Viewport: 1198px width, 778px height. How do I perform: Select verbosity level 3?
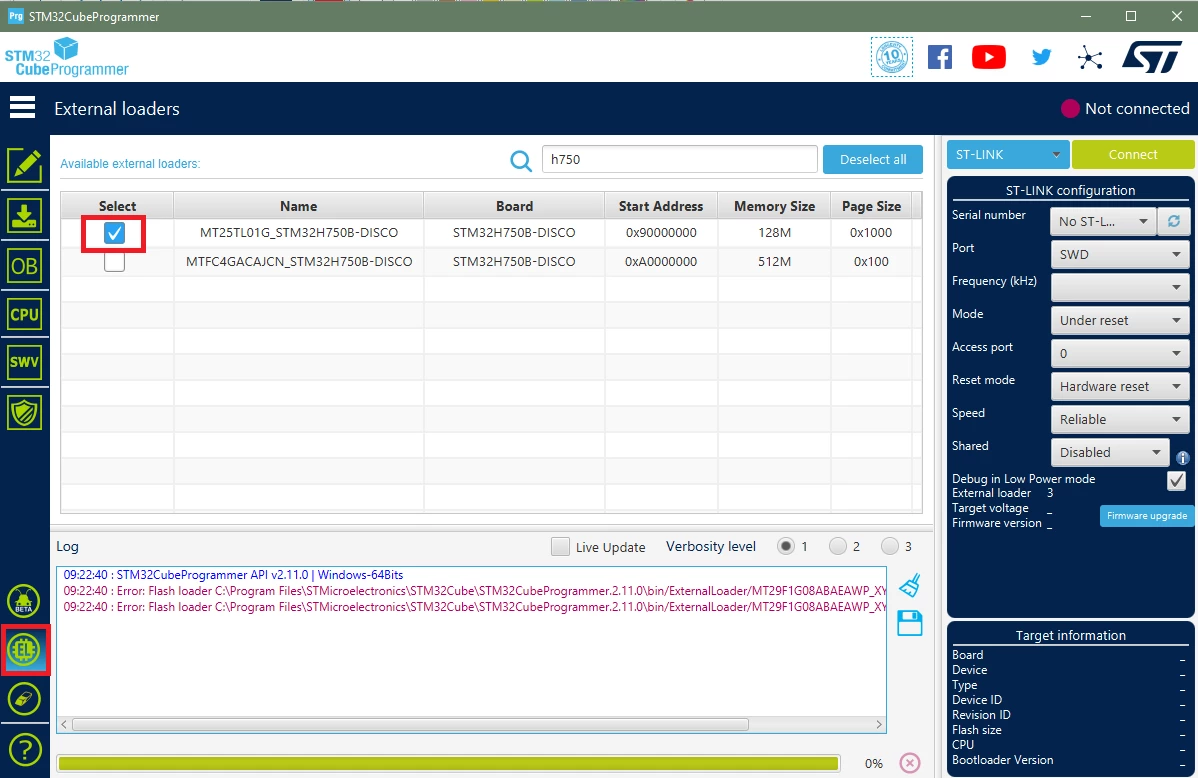click(x=889, y=546)
